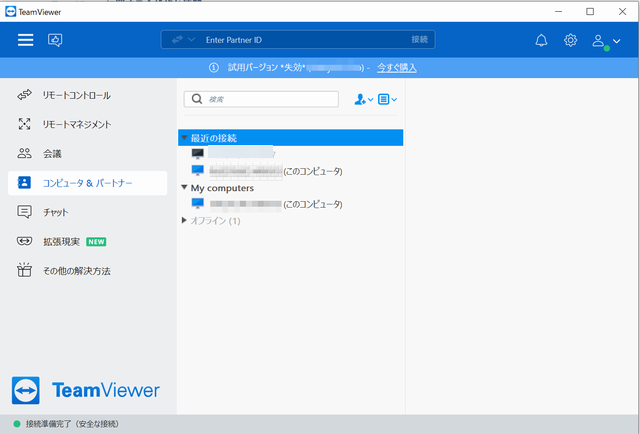Click the augmented reality goggles icon
640x434 pixels.
pyautogui.click(x=24, y=241)
